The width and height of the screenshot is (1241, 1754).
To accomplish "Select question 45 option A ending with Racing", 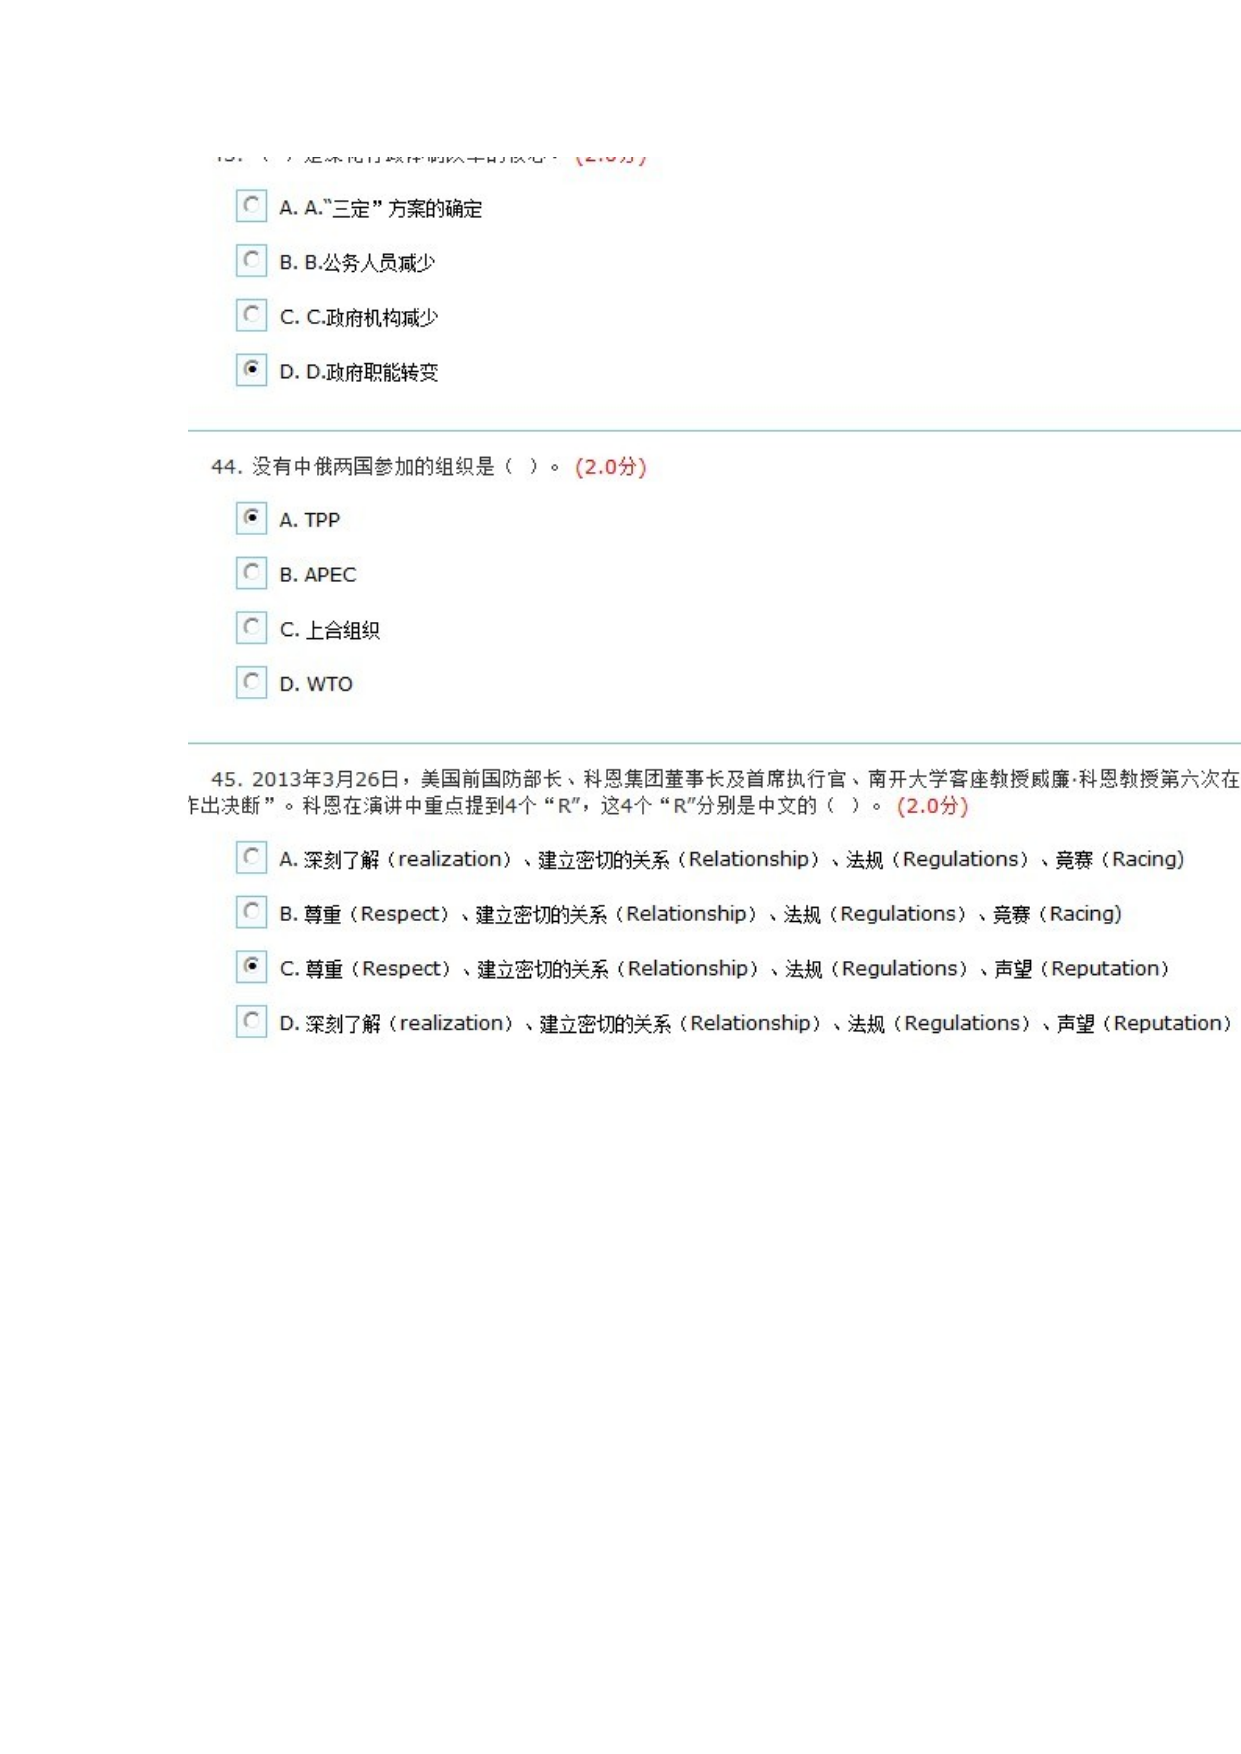I will tap(251, 858).
